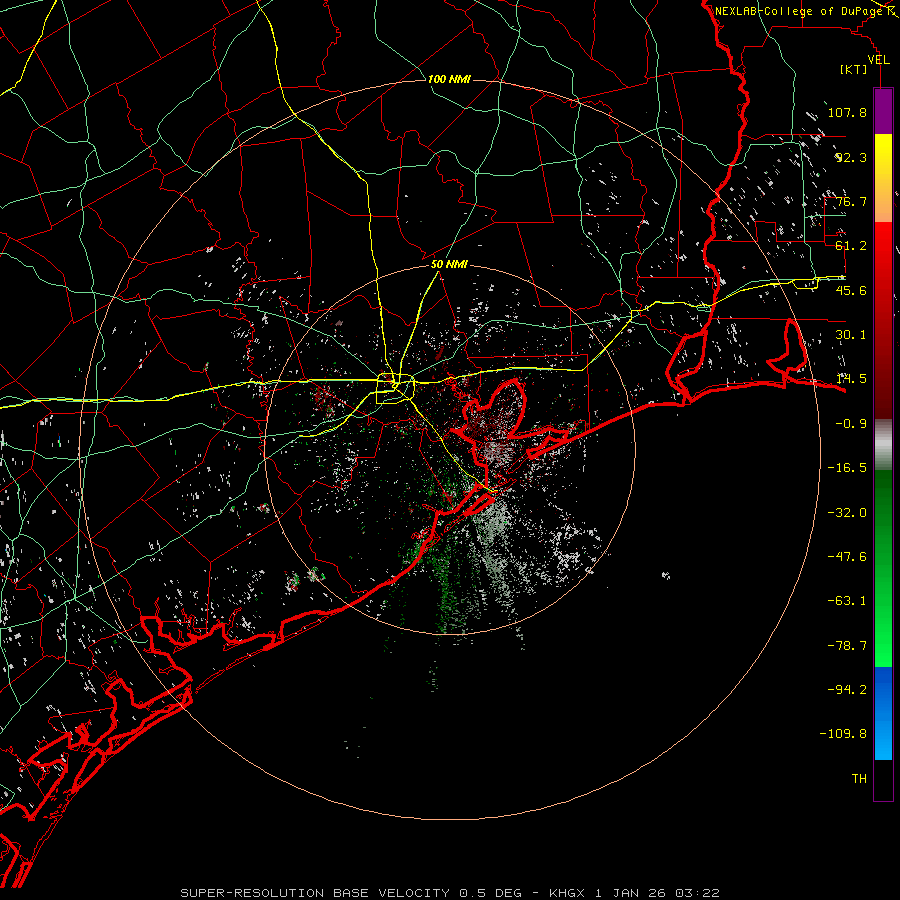The width and height of the screenshot is (900, 900).
Task: Click the NEXLAB-College of DuPage watermark text
Action: [798, 11]
